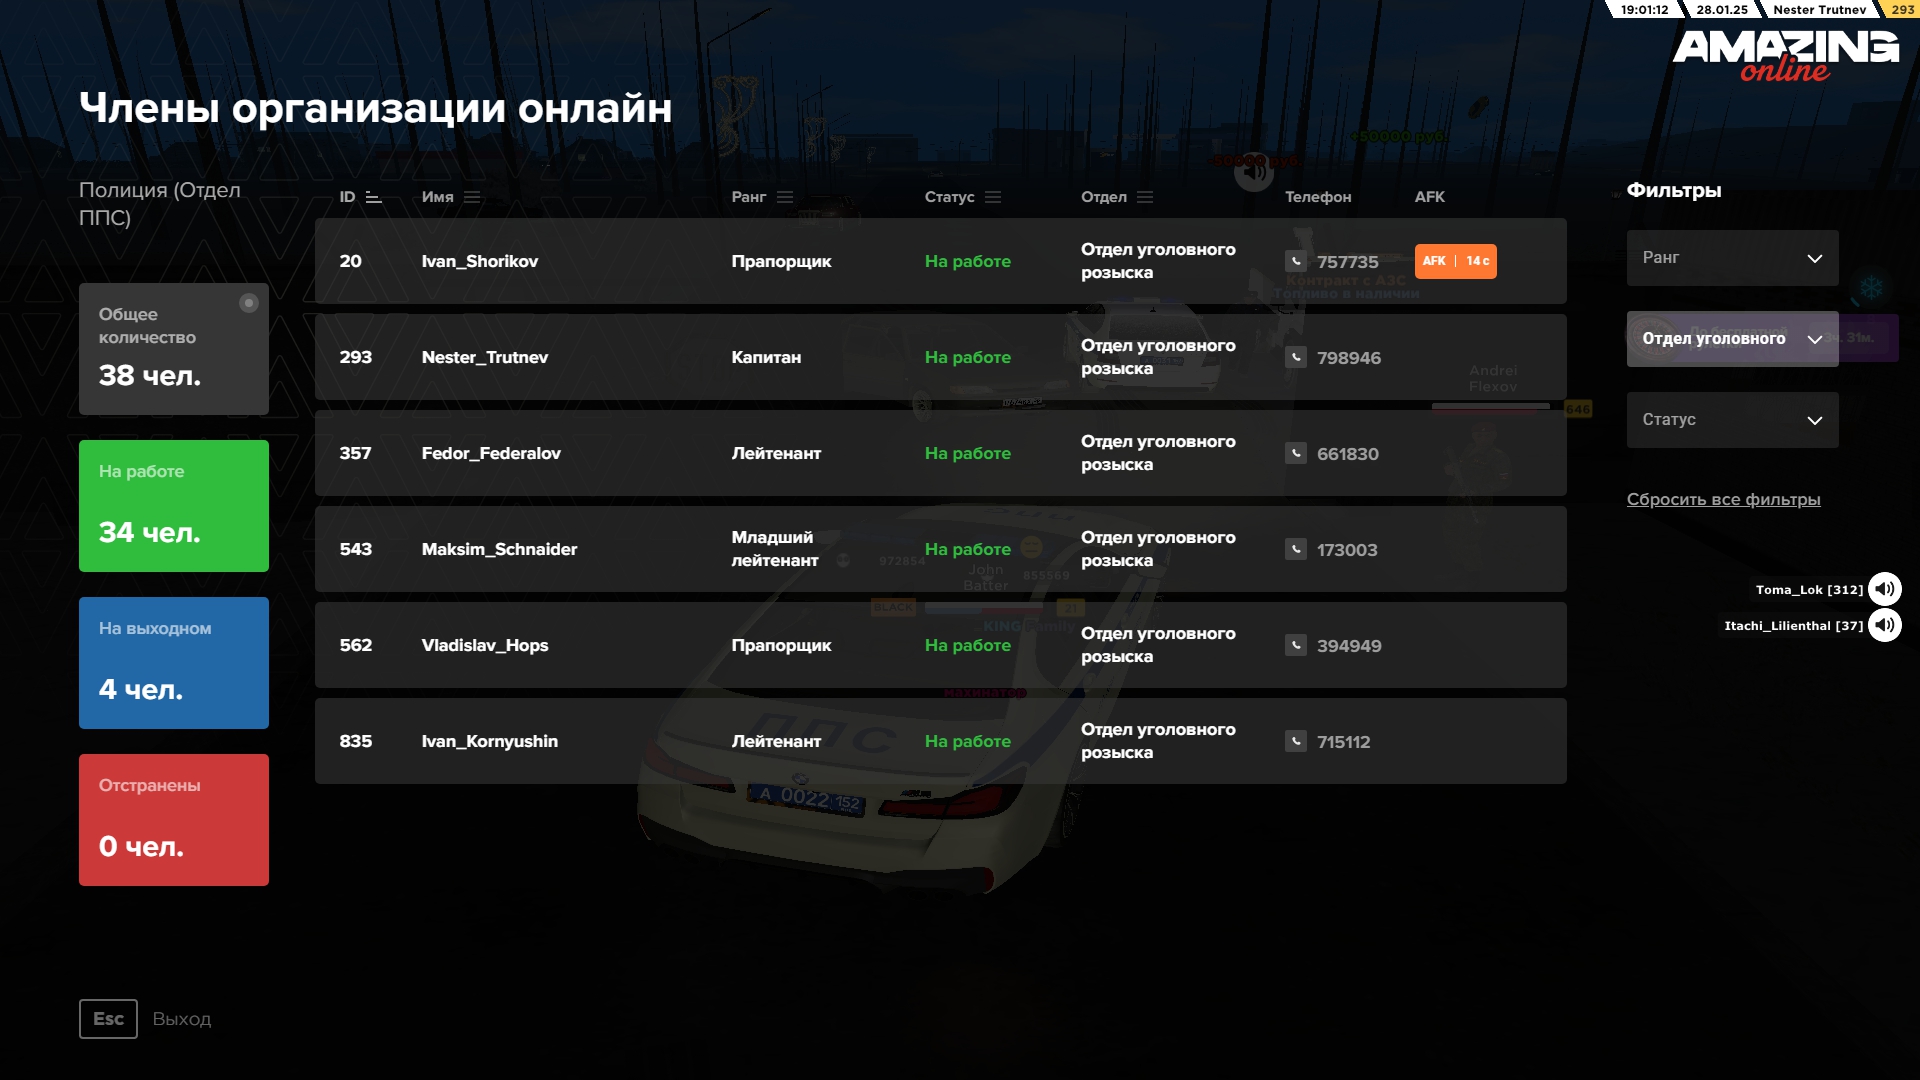Select the red Отстранены card
This screenshot has width=1920, height=1080.
tap(173, 820)
